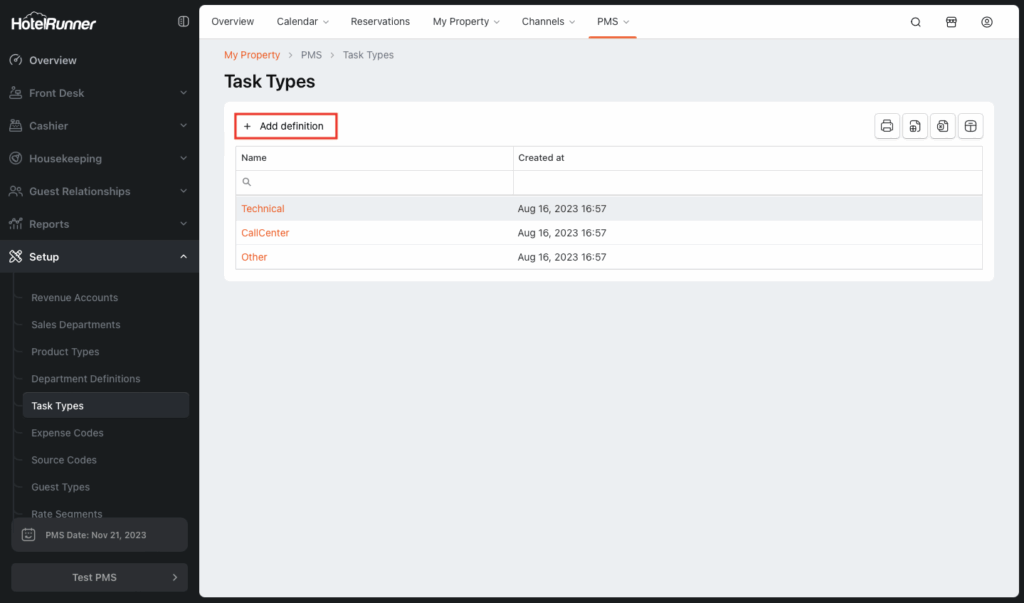Click the Add definition button
This screenshot has width=1024, height=603.
click(x=285, y=126)
